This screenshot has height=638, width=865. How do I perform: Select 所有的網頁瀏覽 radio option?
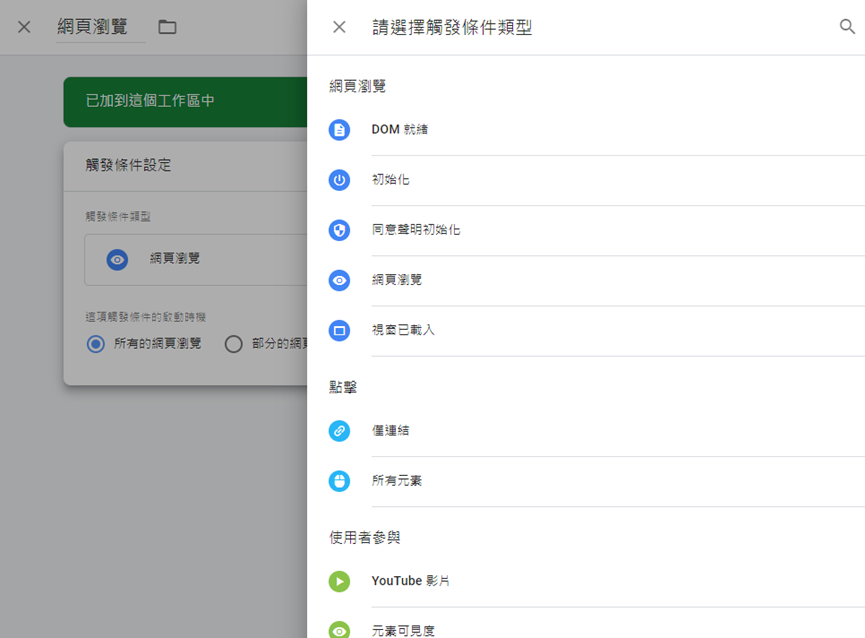click(x=95, y=344)
